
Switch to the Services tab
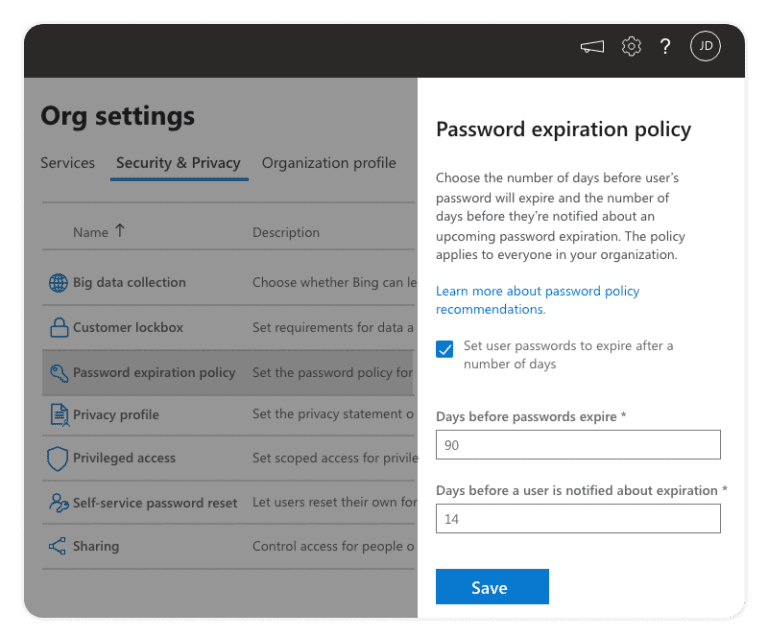tap(68, 163)
